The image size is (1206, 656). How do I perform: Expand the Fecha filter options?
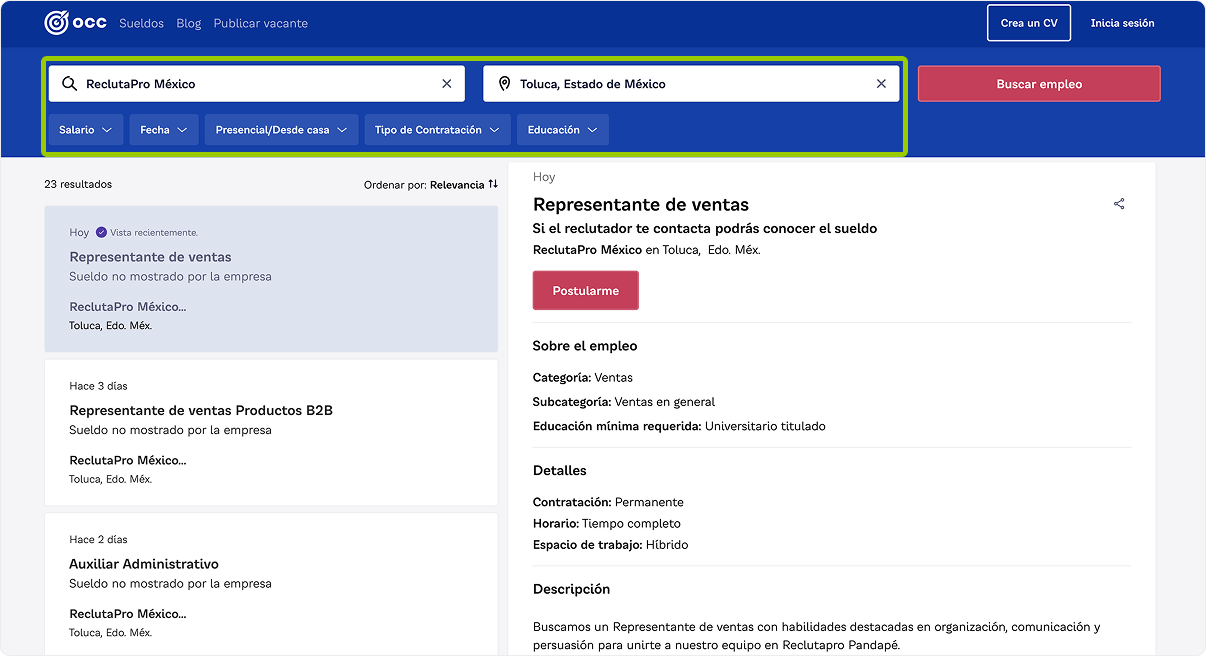coord(163,129)
